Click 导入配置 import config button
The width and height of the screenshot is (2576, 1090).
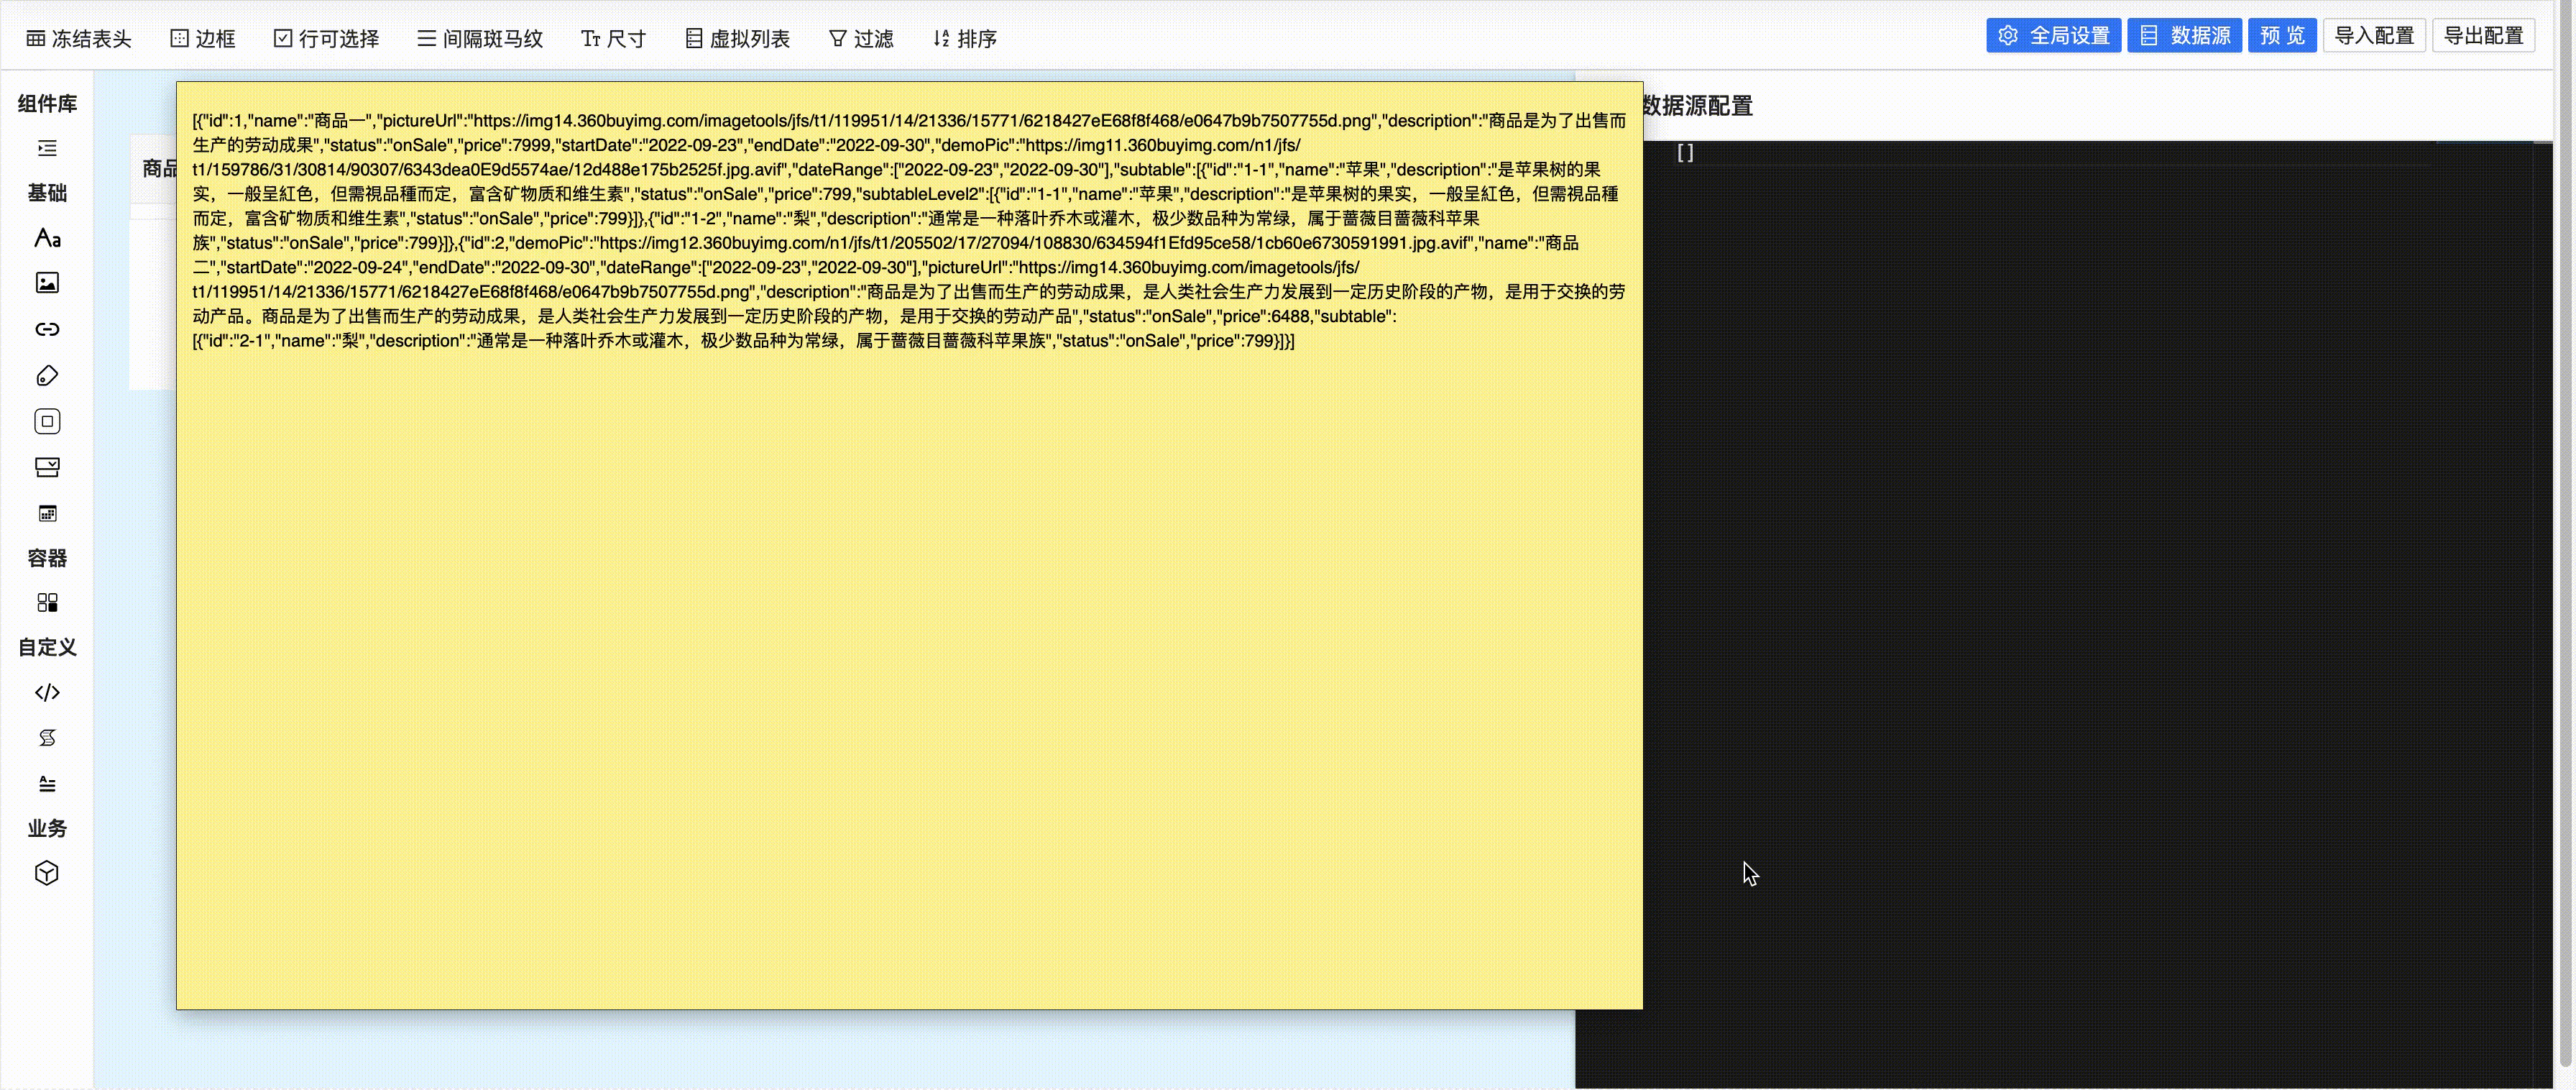pyautogui.click(x=2374, y=35)
